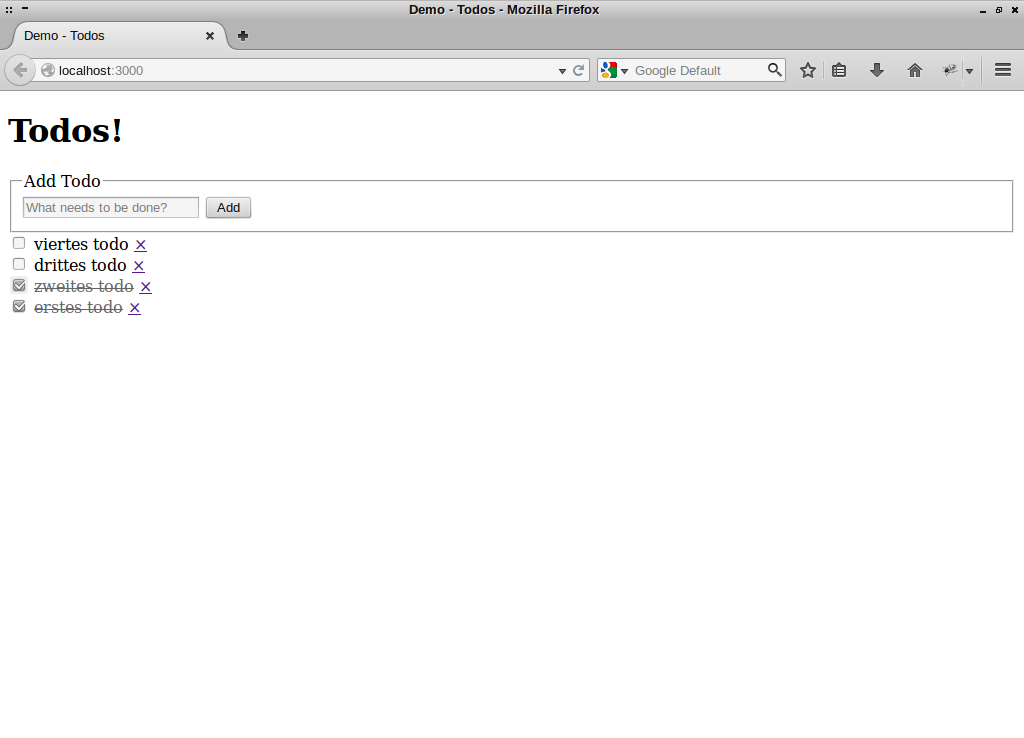The image size is (1024, 738).
Task: Click the Add button
Action: [x=229, y=208]
